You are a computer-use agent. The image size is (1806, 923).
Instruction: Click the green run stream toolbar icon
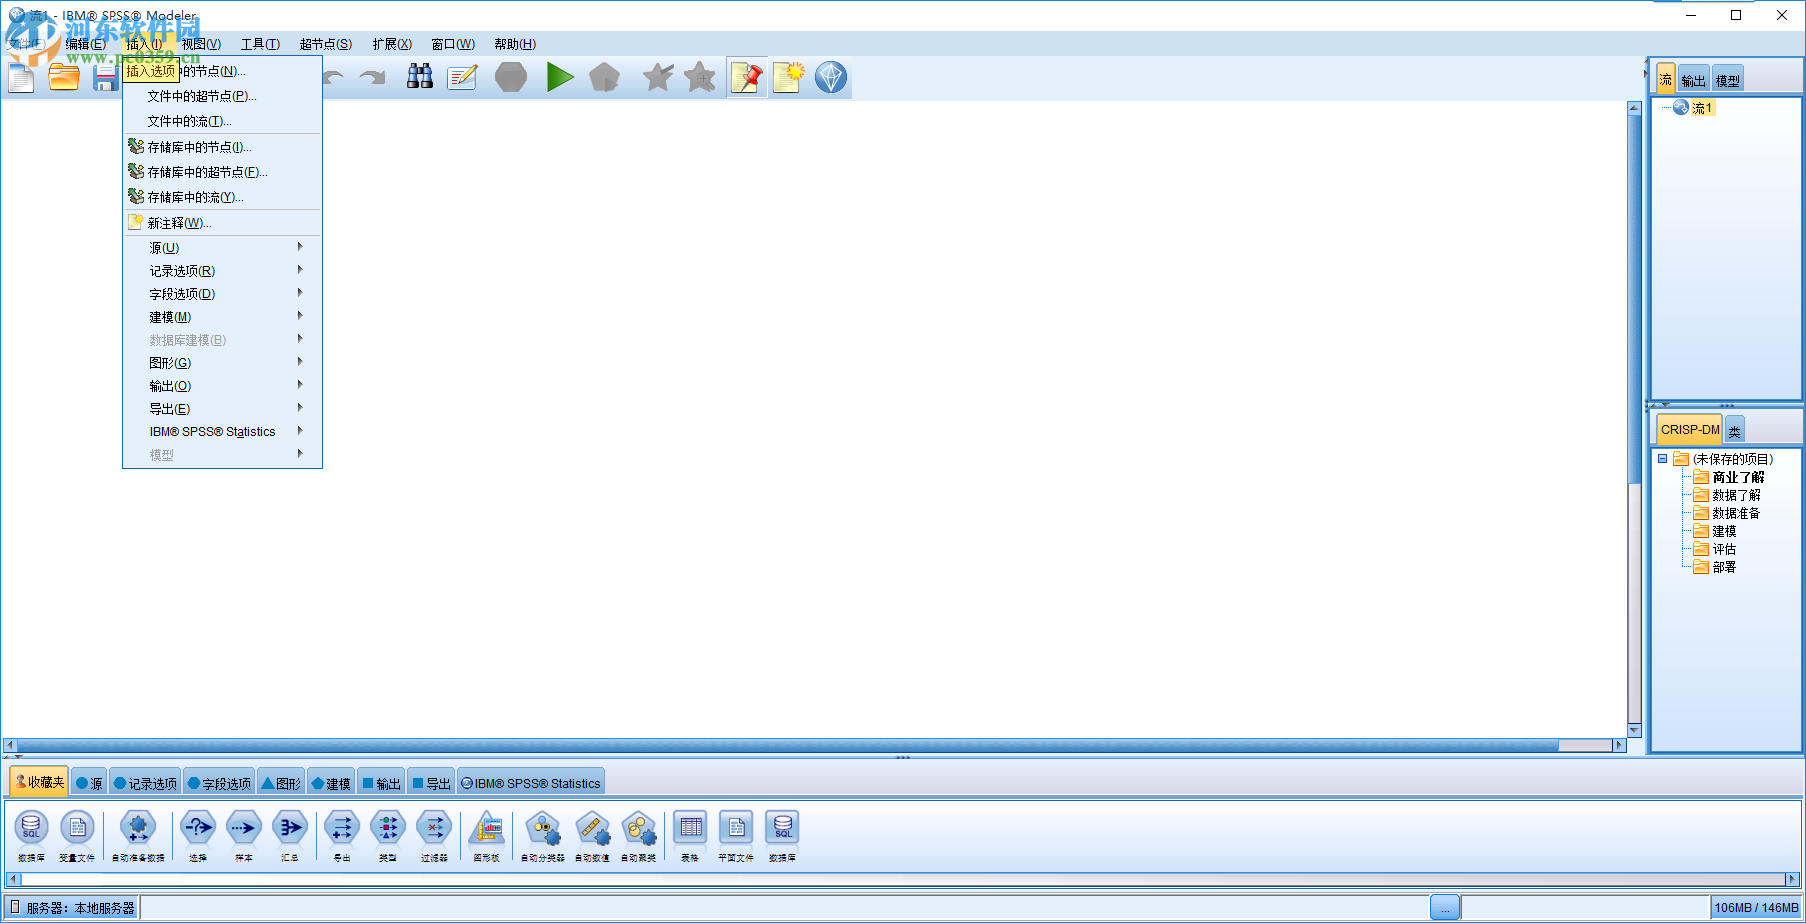pyautogui.click(x=560, y=77)
